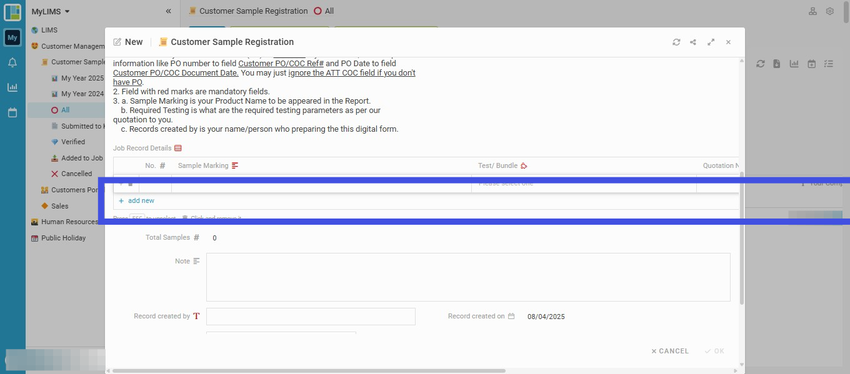This screenshot has height=374, width=850.
Task: Select Verified in the sidebar tree
Action: pyautogui.click(x=73, y=141)
